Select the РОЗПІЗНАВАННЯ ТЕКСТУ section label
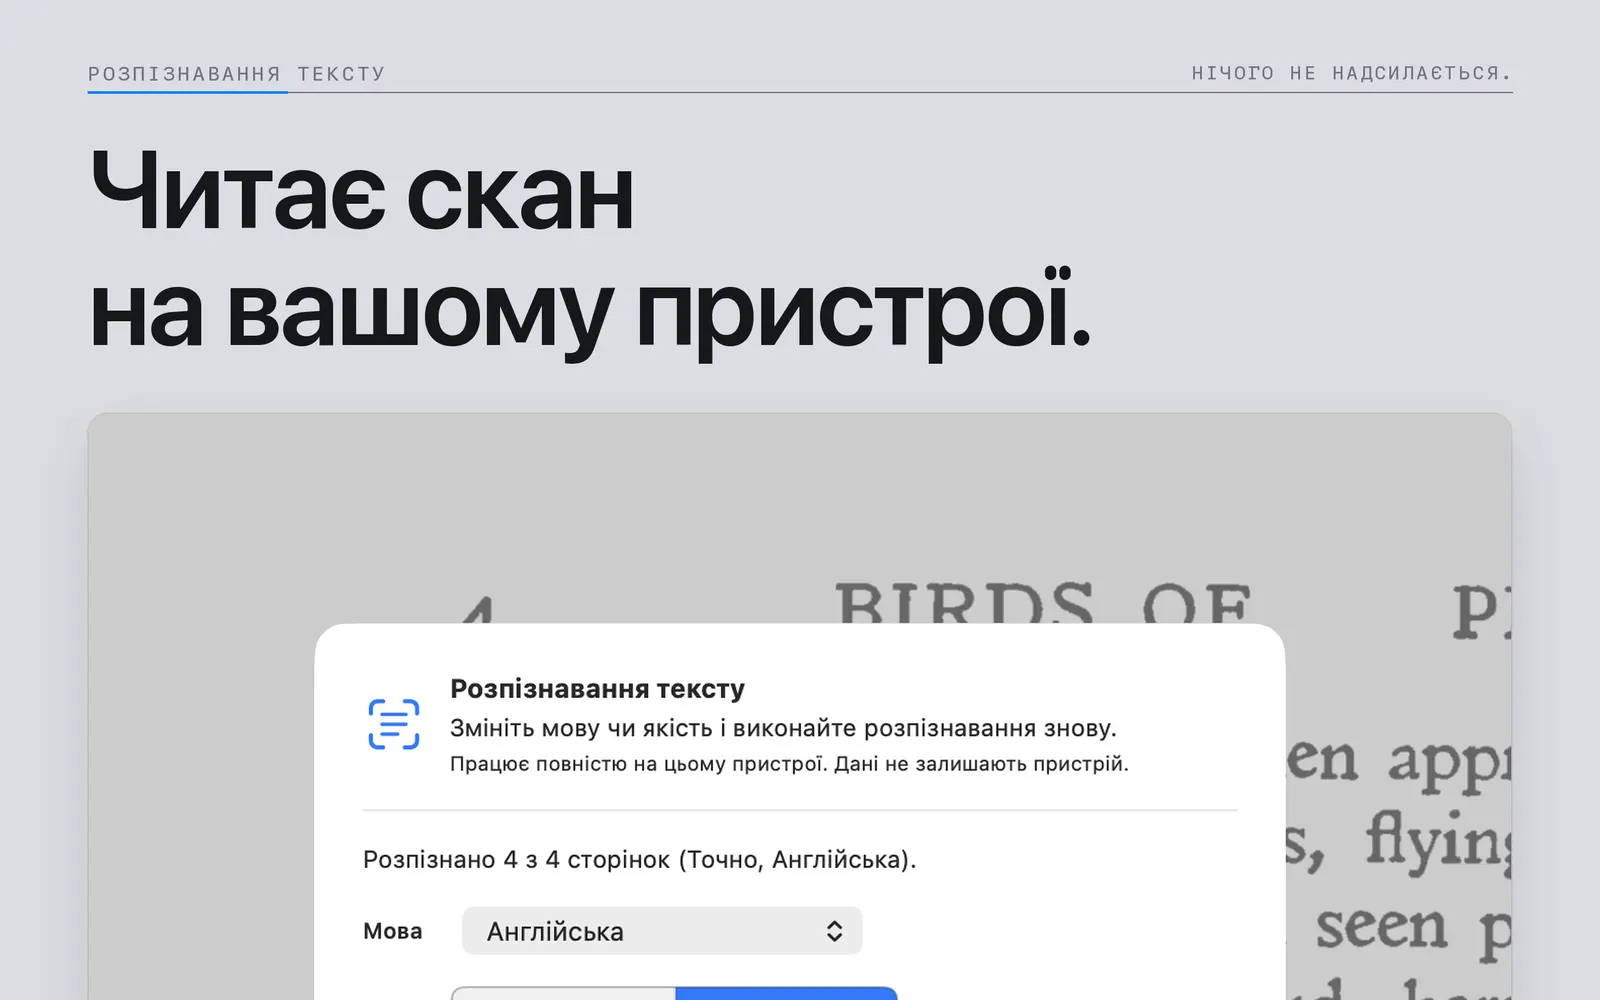Viewport: 1600px width, 1000px height. [x=236, y=74]
